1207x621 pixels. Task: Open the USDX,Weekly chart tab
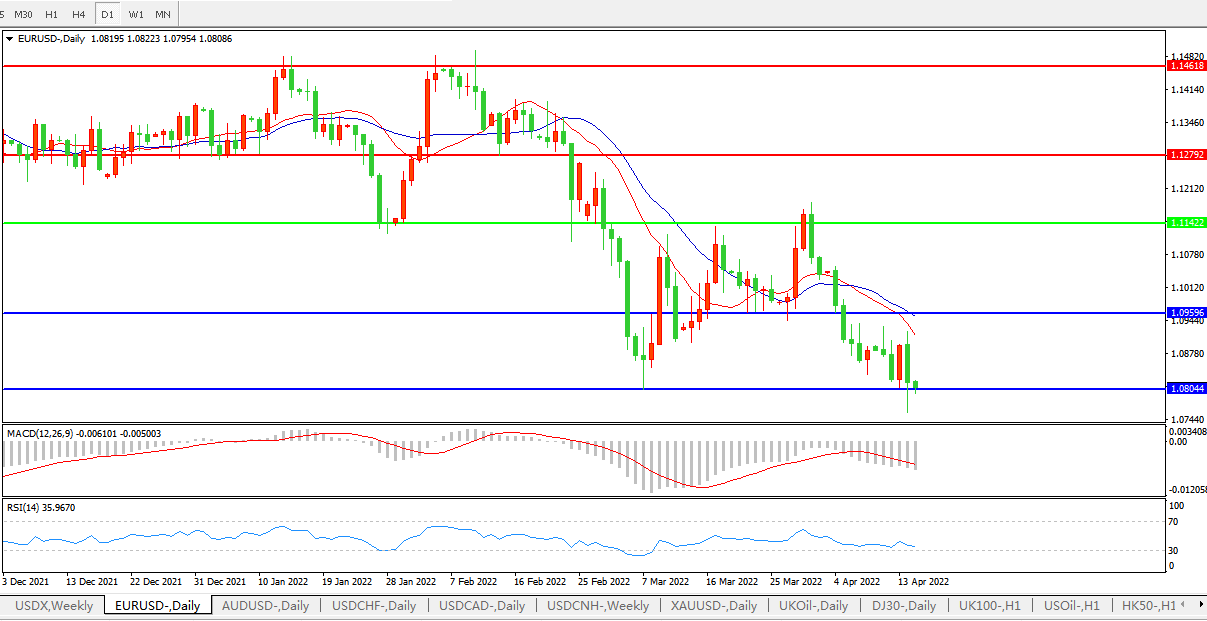tap(55, 606)
